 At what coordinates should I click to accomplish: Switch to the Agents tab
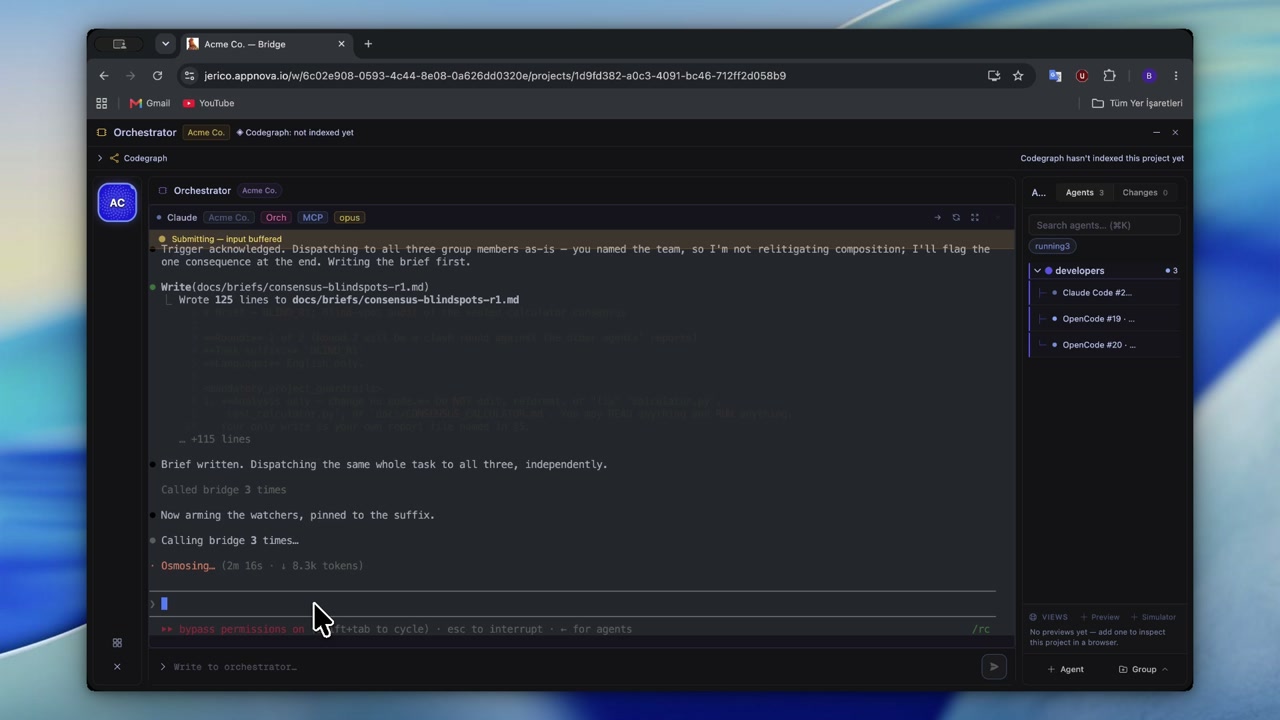[x=1084, y=192]
